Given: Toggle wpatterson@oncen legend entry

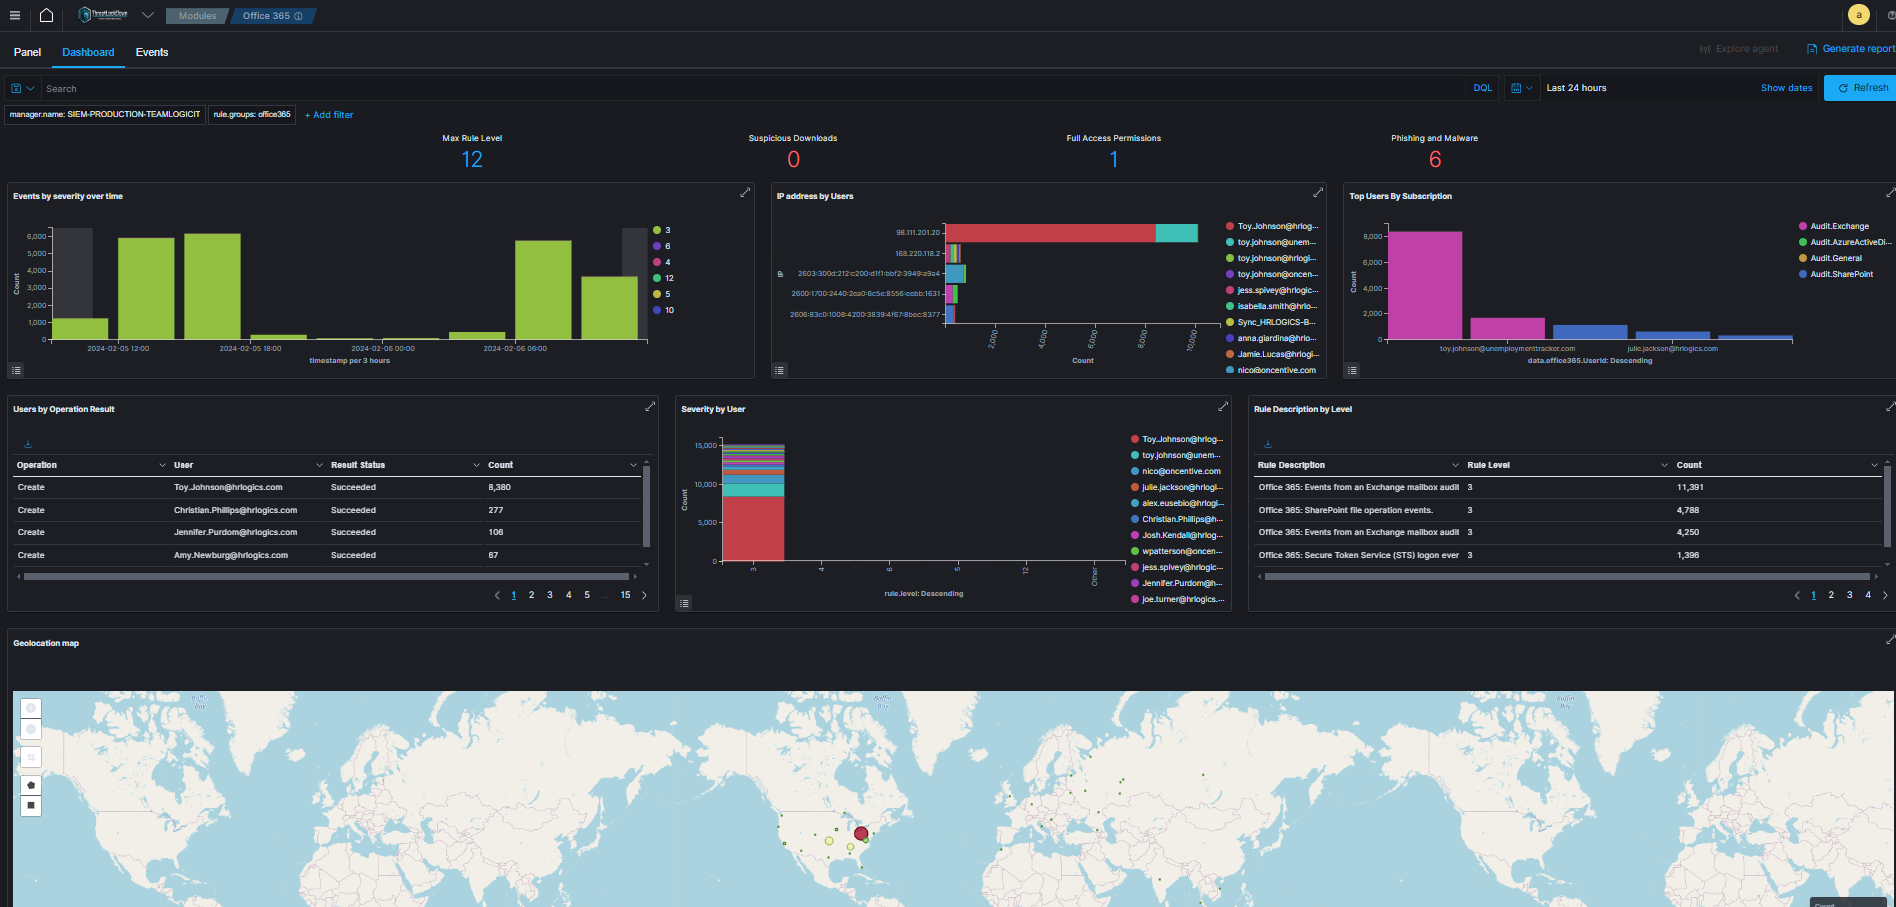Looking at the screenshot, I should point(1182,551).
